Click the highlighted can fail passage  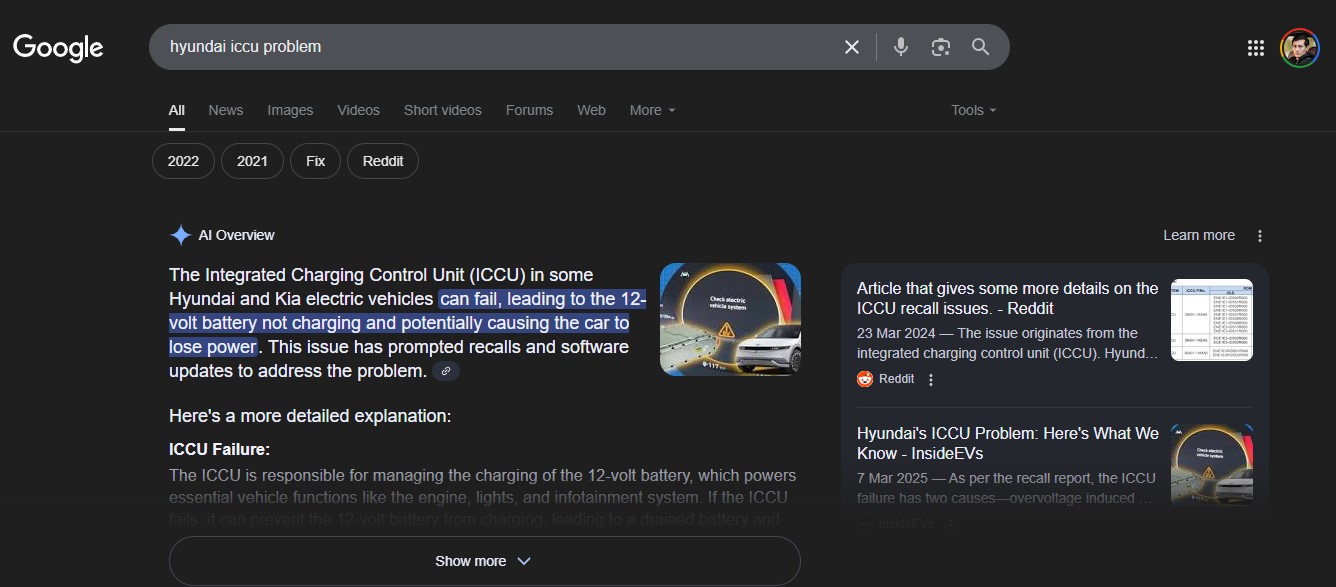coord(408,323)
